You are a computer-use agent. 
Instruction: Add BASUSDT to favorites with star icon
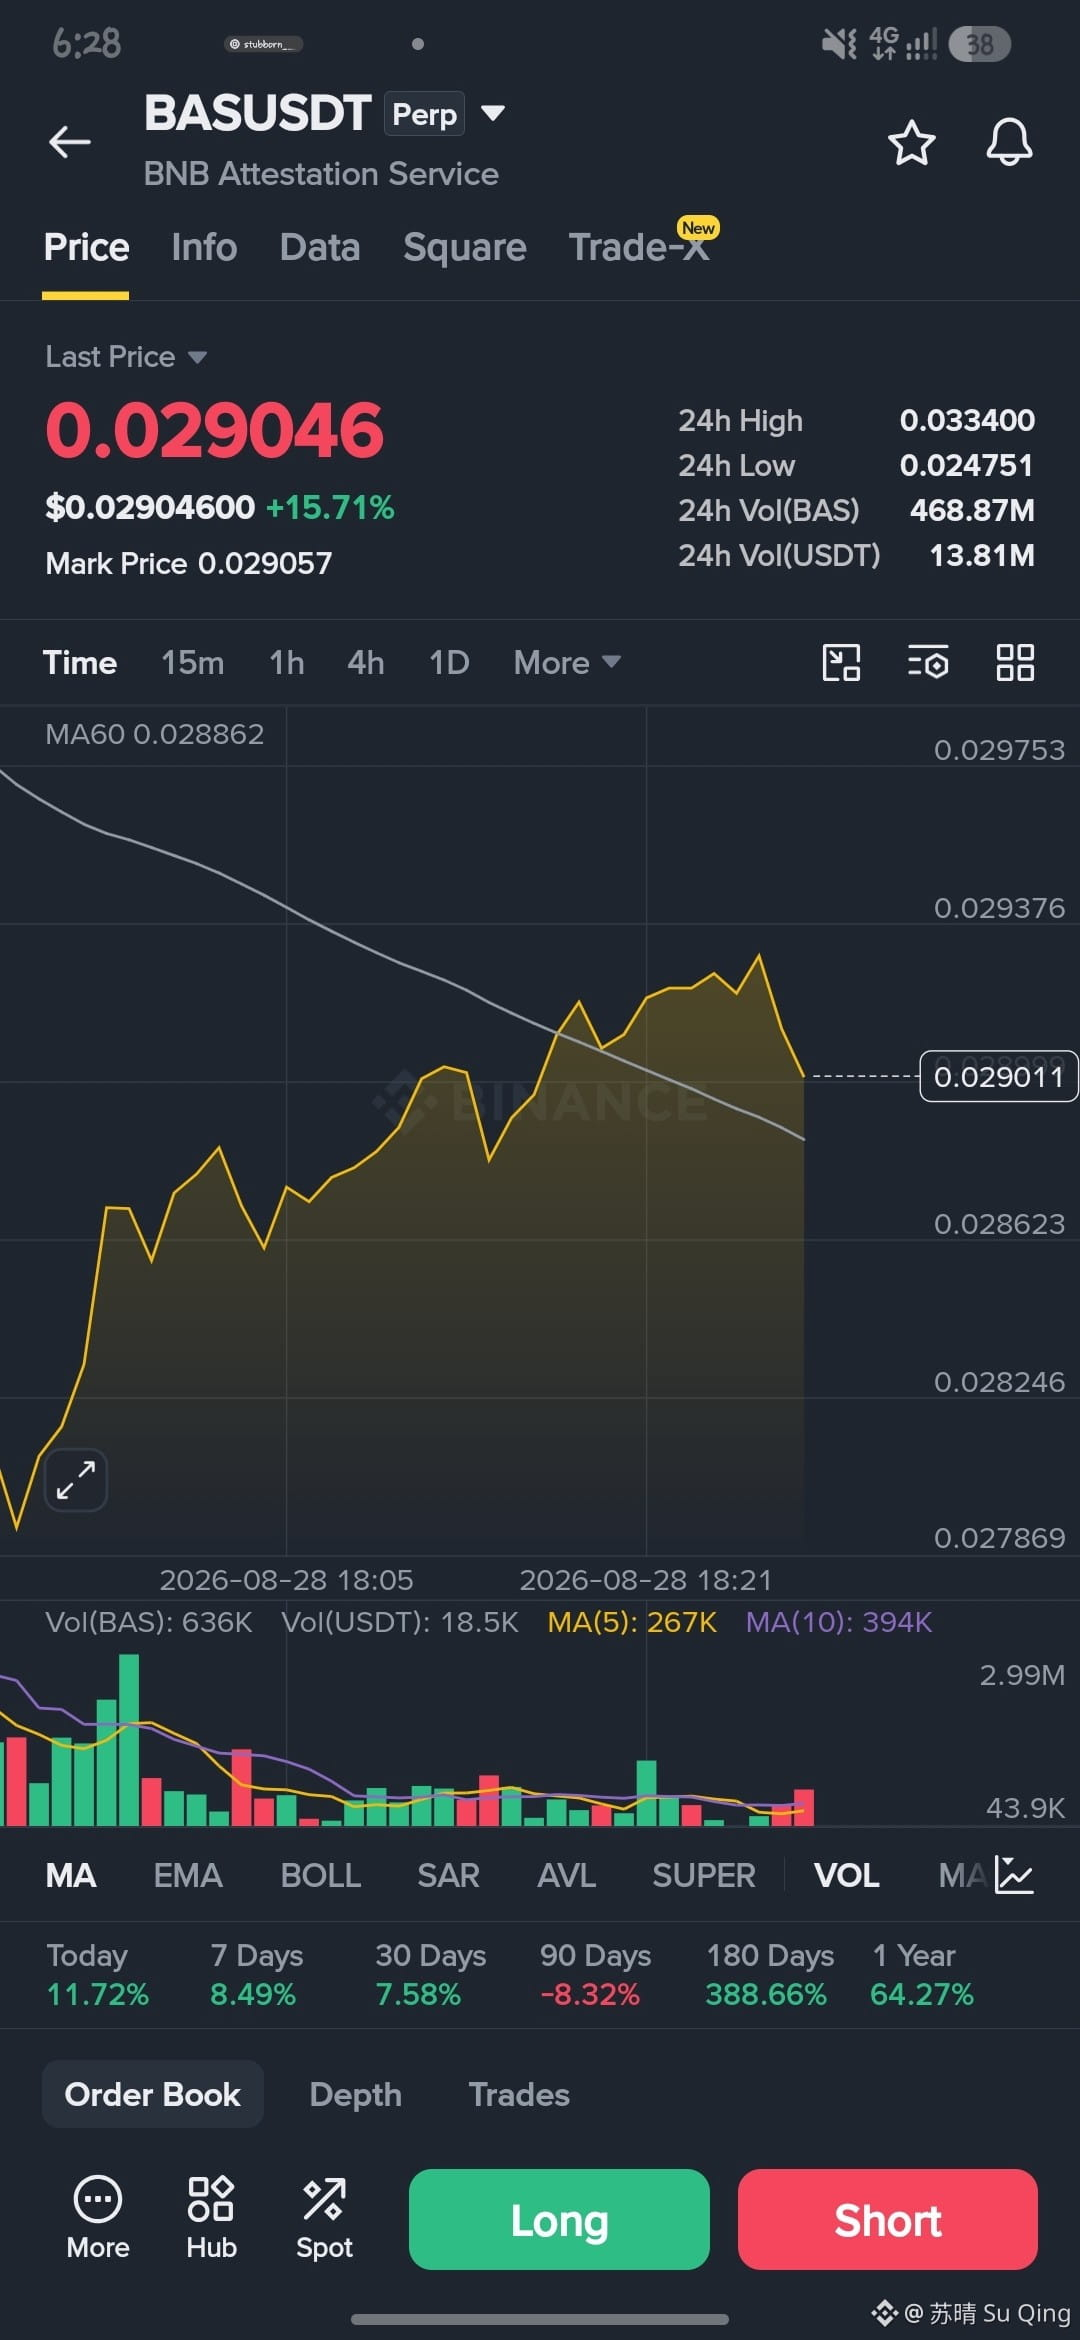pyautogui.click(x=911, y=143)
